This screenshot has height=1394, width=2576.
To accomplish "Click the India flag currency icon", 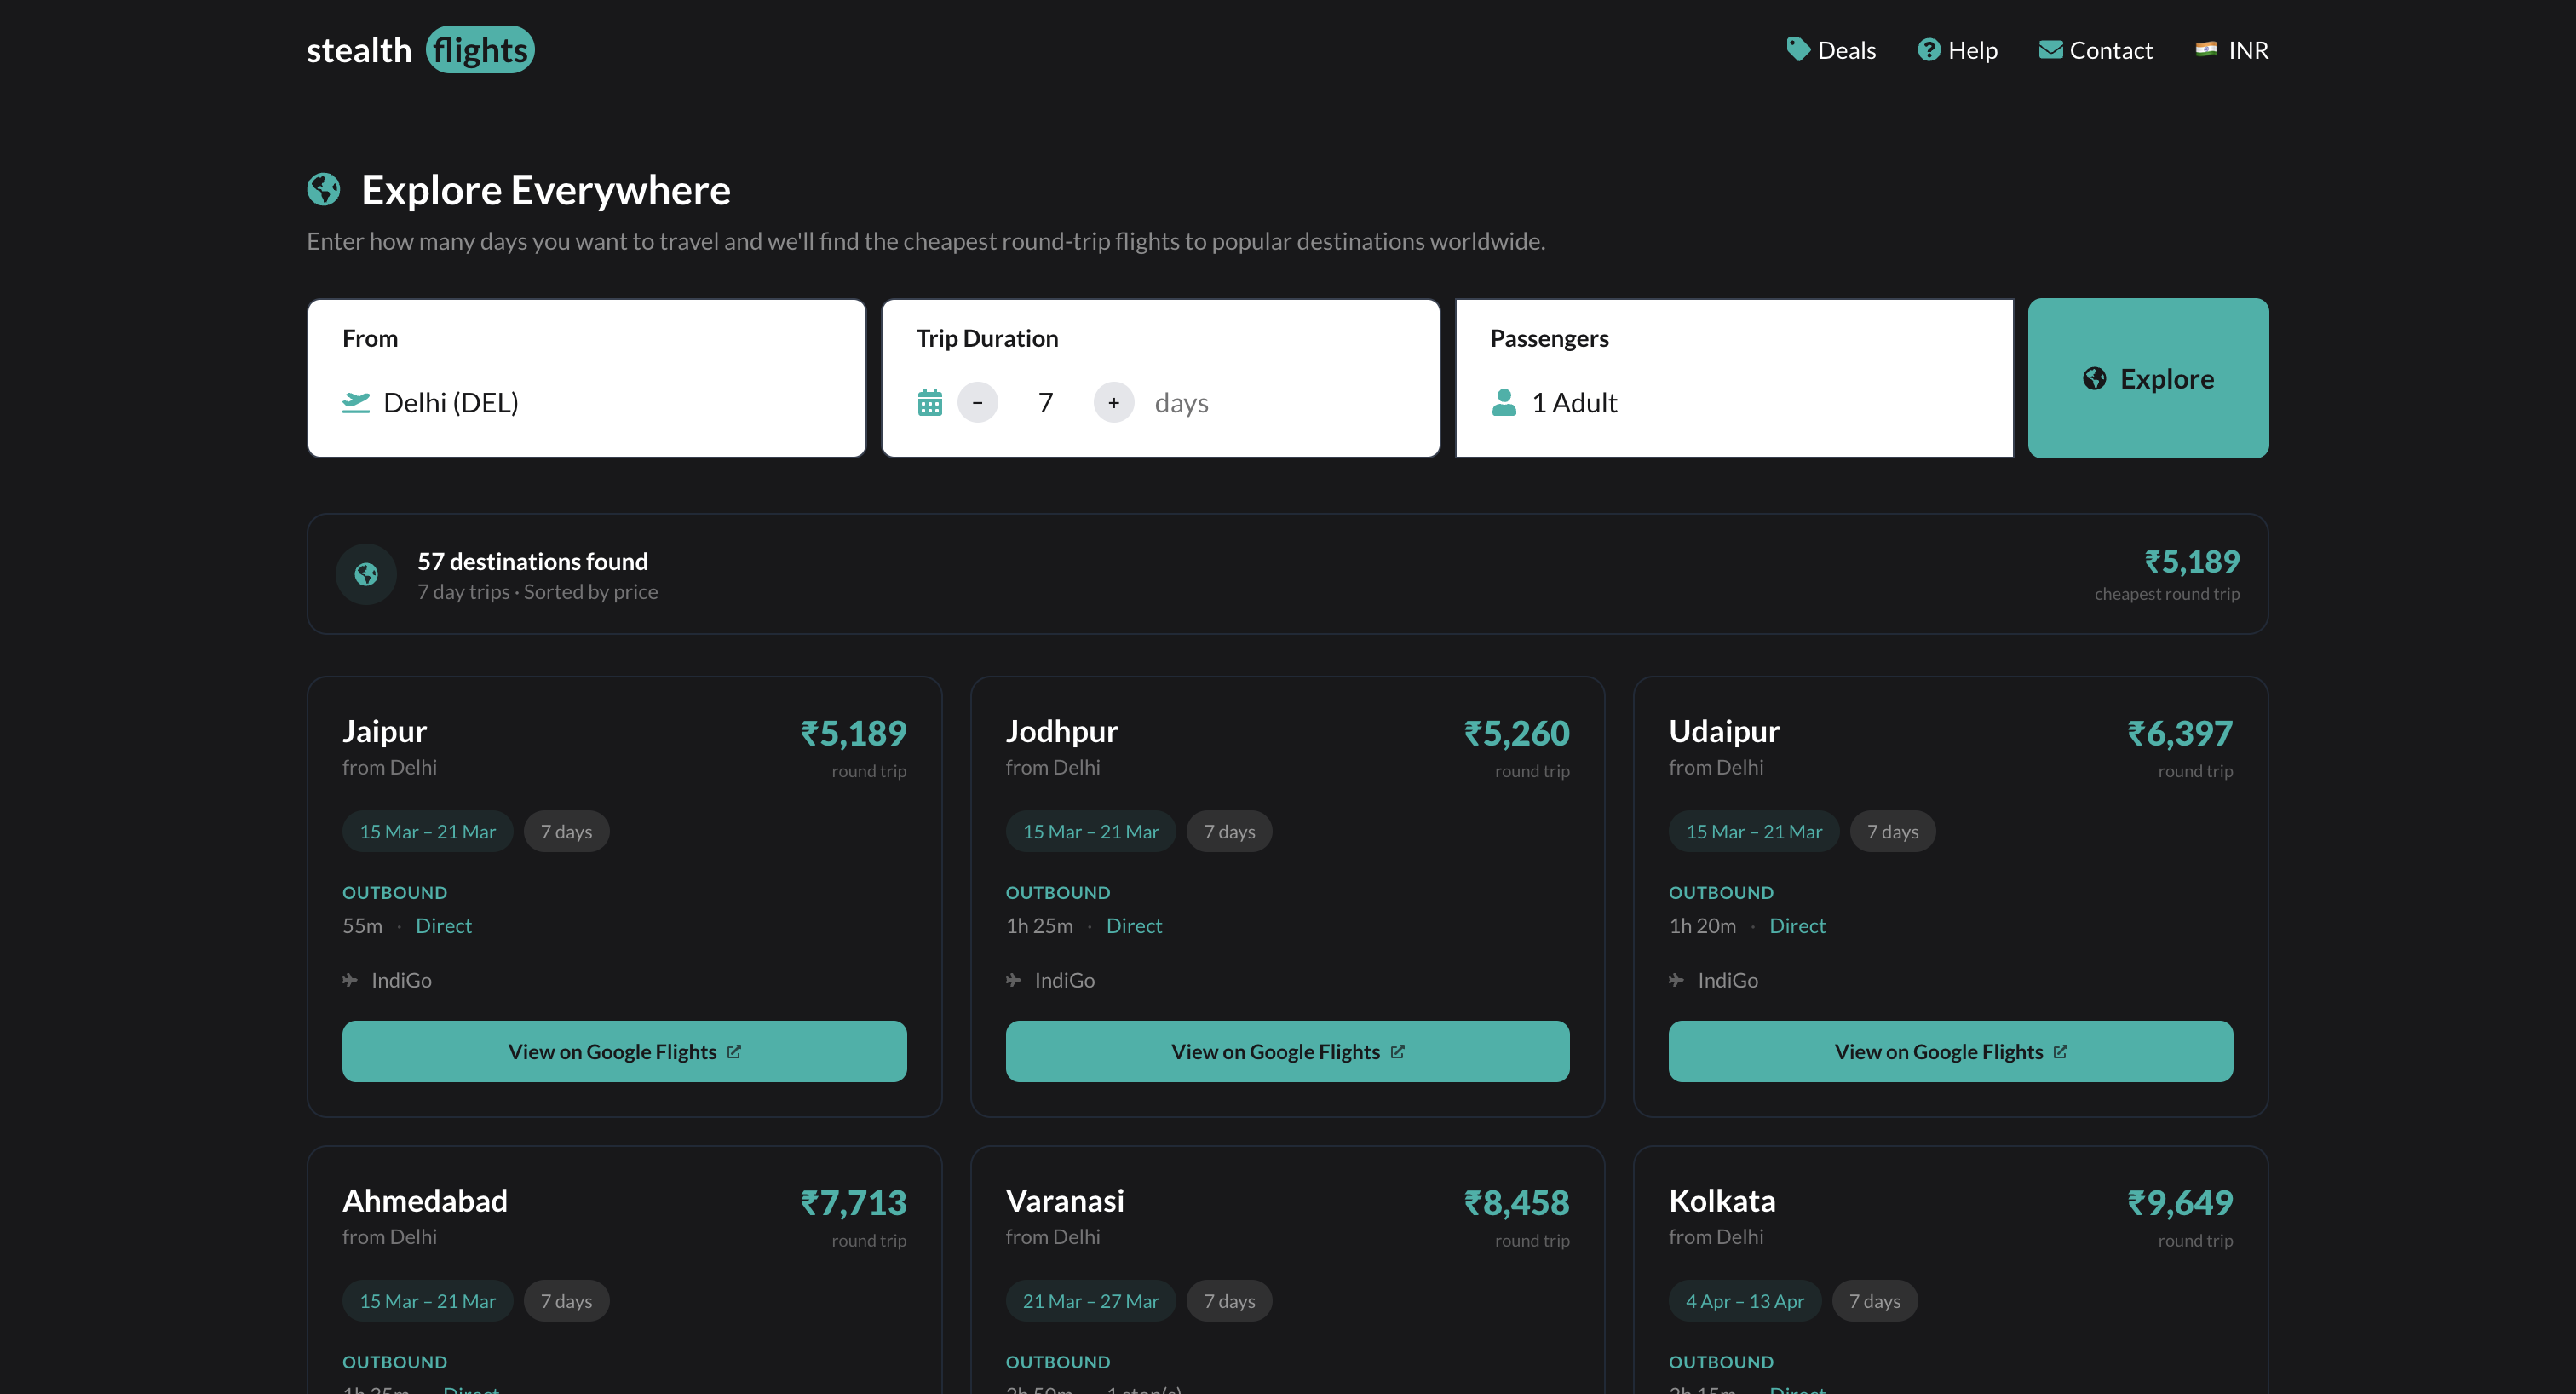I will [2205, 49].
